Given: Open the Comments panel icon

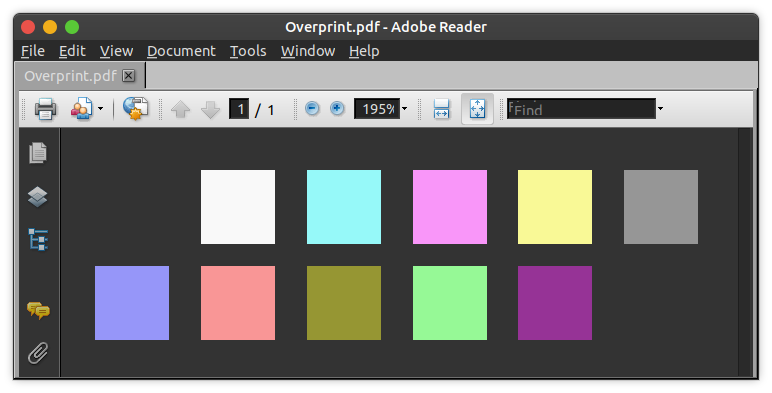Looking at the screenshot, I should coord(38,310).
